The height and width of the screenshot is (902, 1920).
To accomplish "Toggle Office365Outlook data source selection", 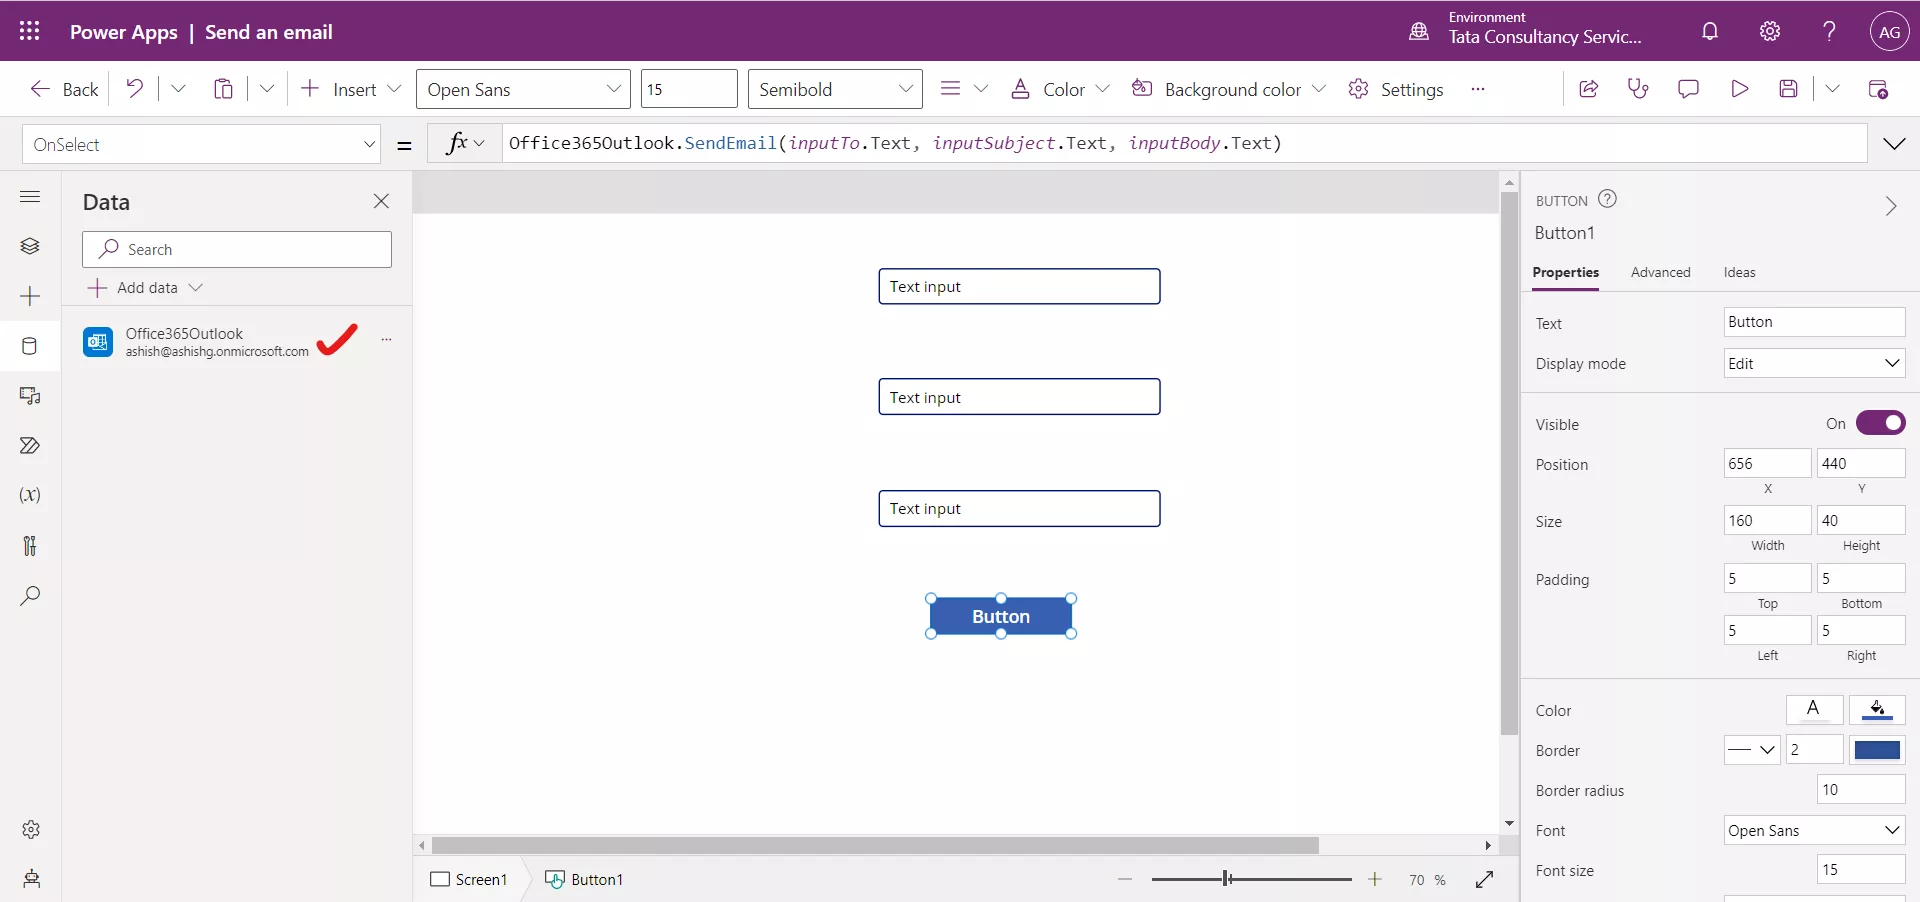I will pyautogui.click(x=337, y=341).
